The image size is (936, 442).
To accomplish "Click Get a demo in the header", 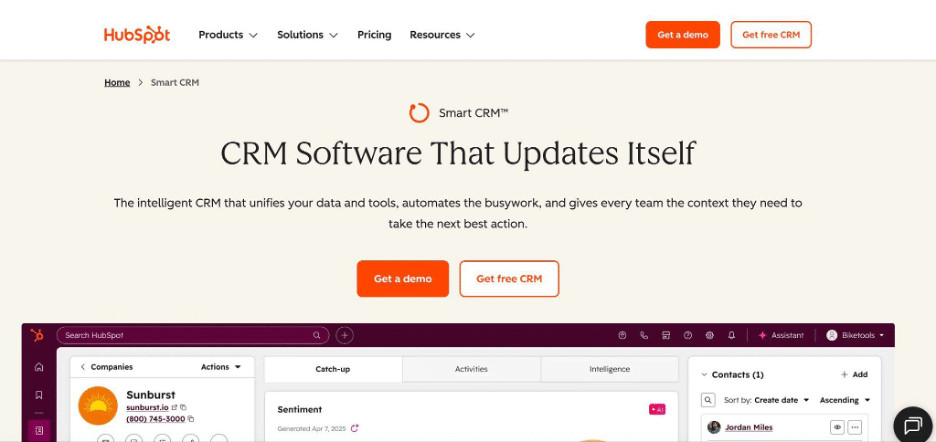I will click(x=683, y=35).
